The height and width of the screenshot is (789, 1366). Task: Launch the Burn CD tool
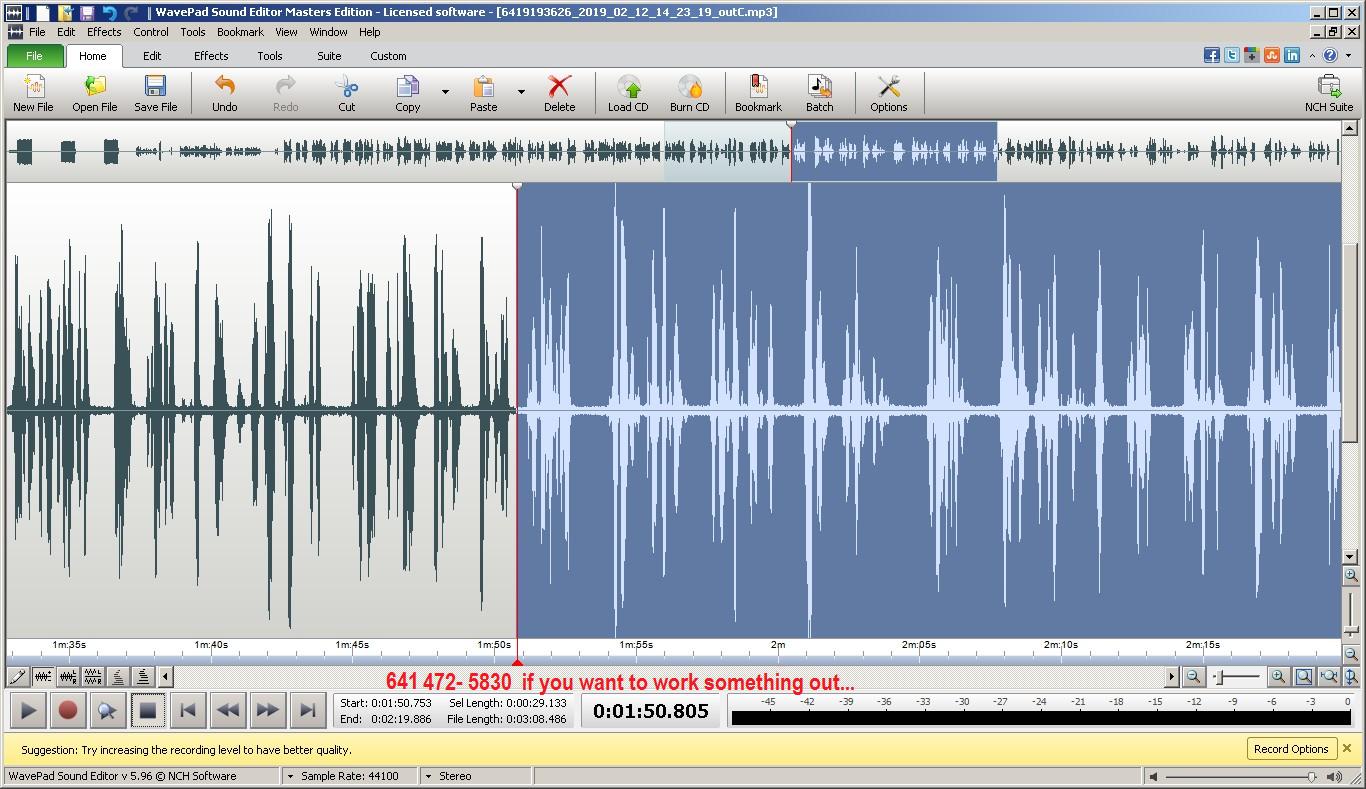(x=690, y=93)
